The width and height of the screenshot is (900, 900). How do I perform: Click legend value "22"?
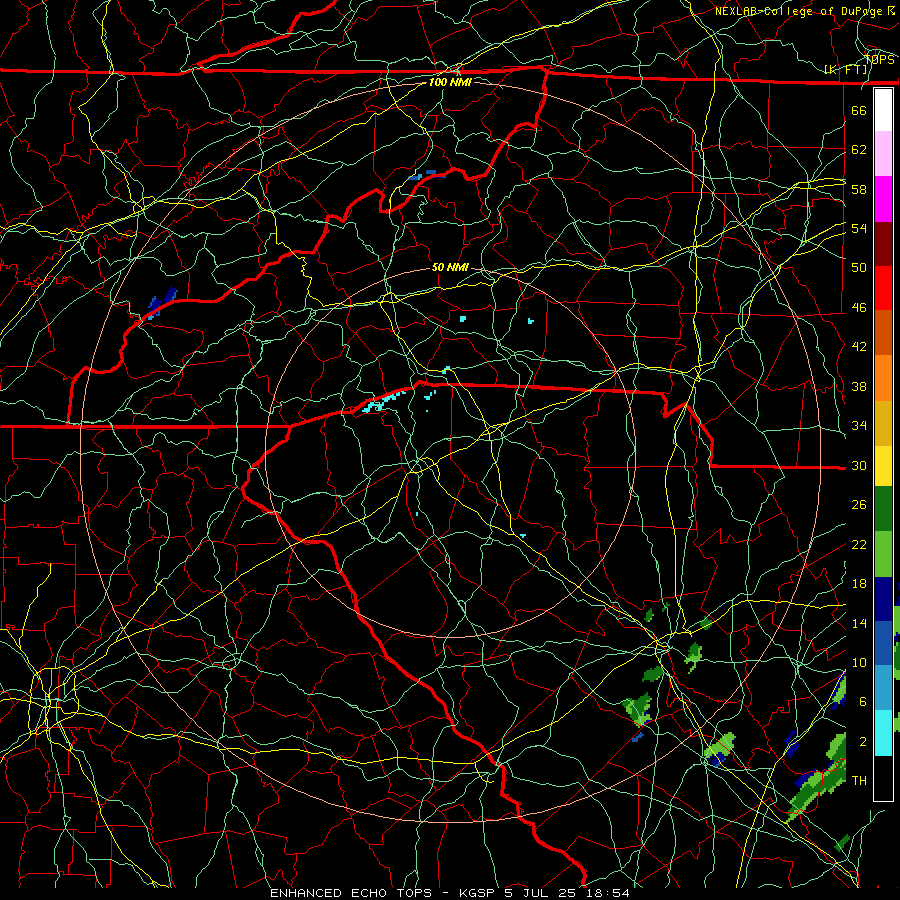[859, 544]
